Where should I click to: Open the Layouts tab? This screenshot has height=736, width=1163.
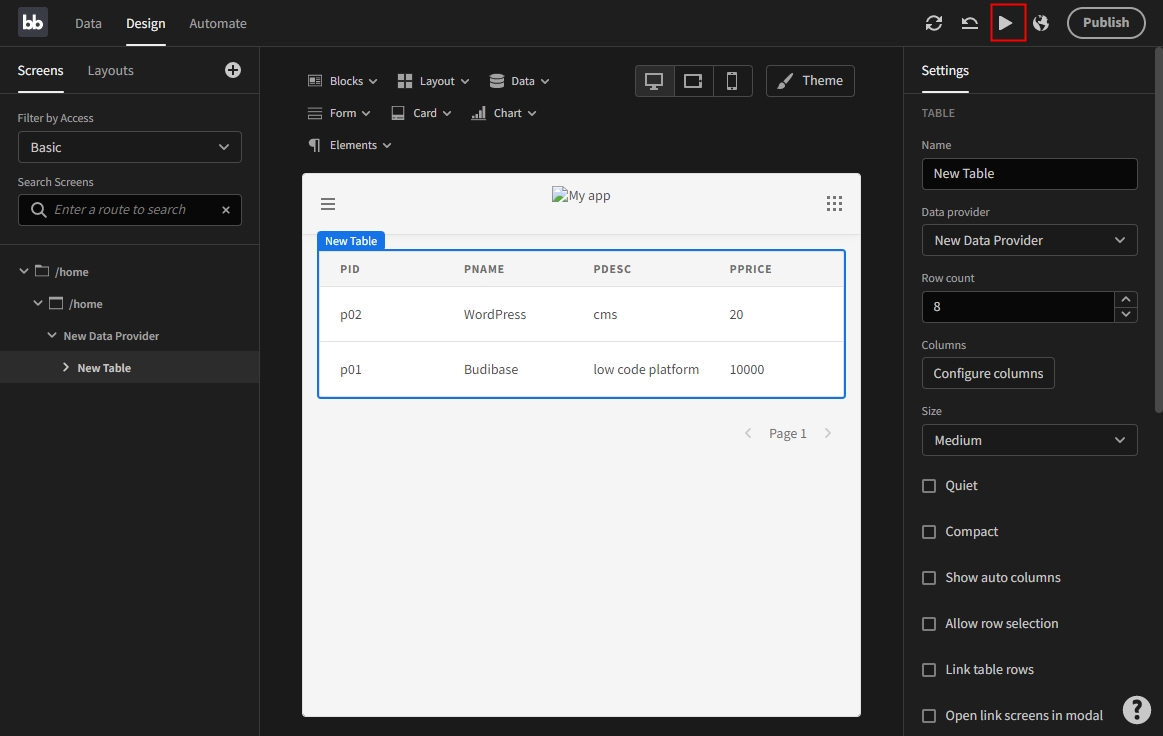pos(110,71)
